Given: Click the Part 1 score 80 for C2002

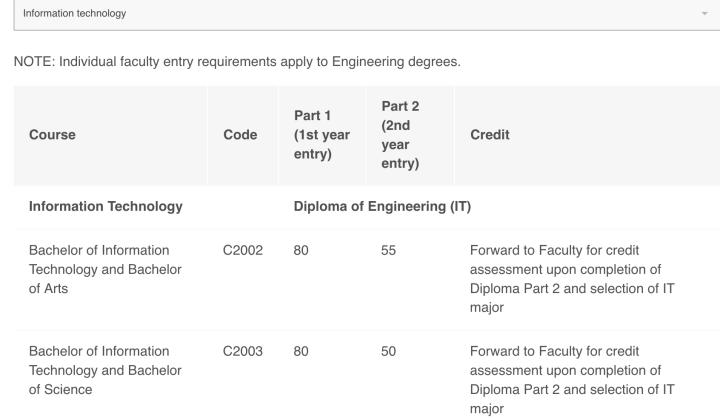Looking at the screenshot, I should click(x=301, y=251).
